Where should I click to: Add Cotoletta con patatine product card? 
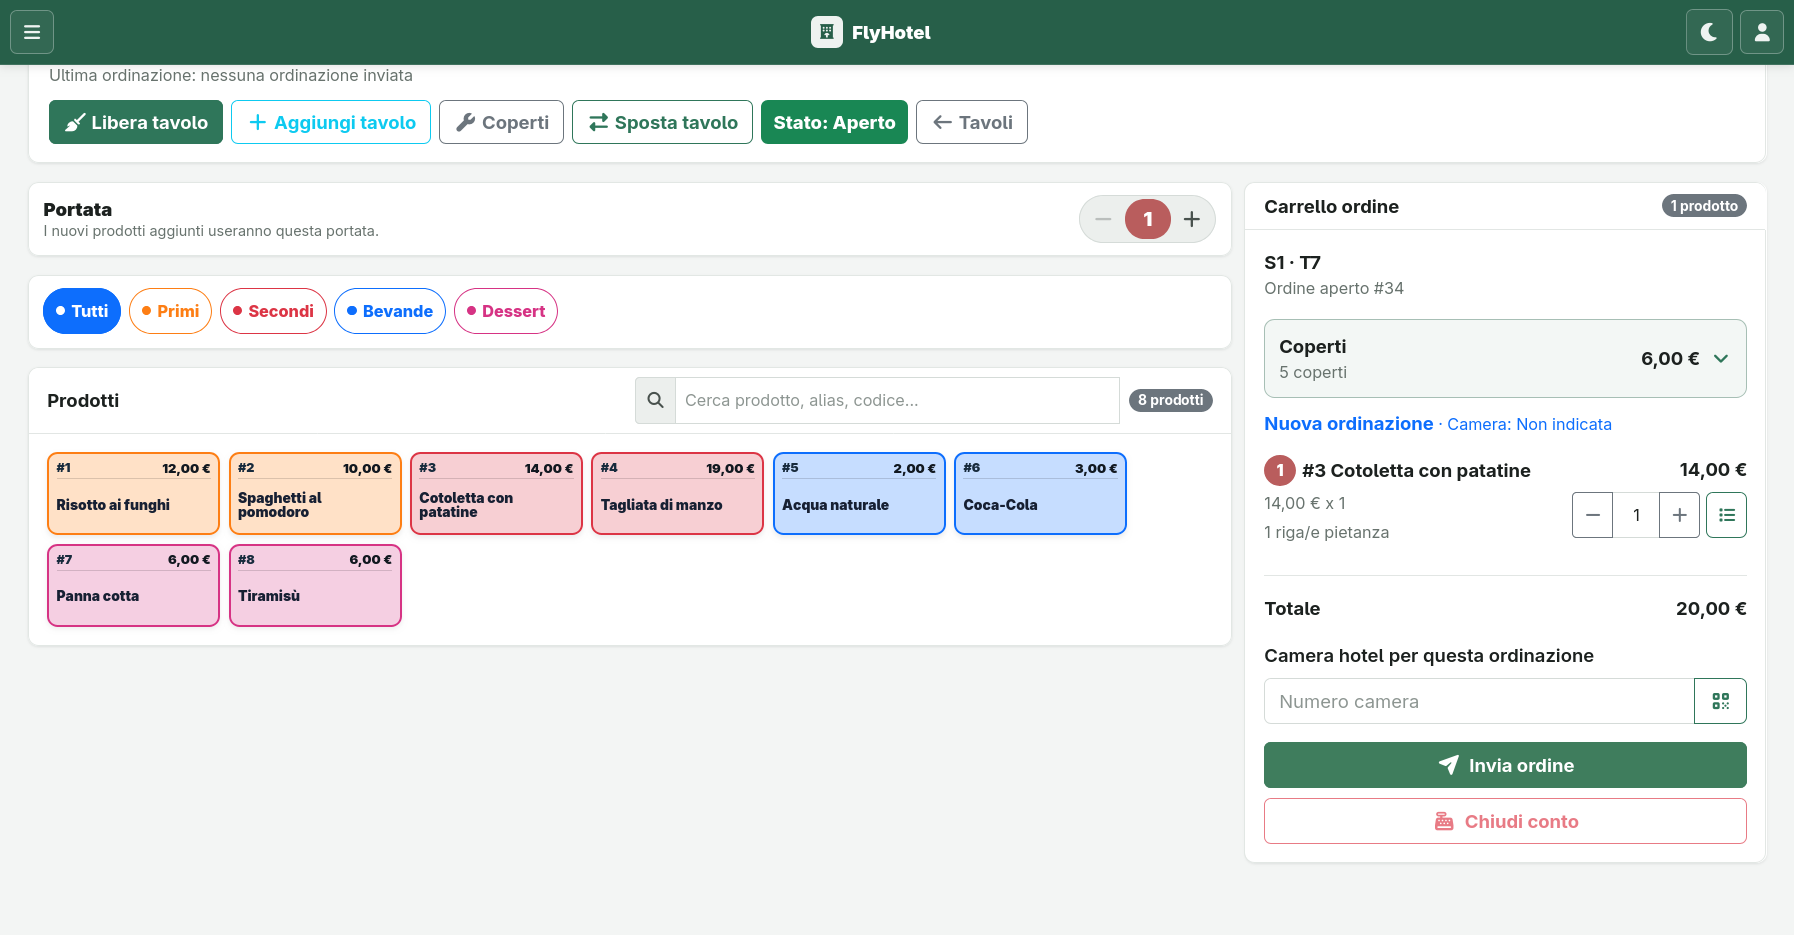click(496, 493)
